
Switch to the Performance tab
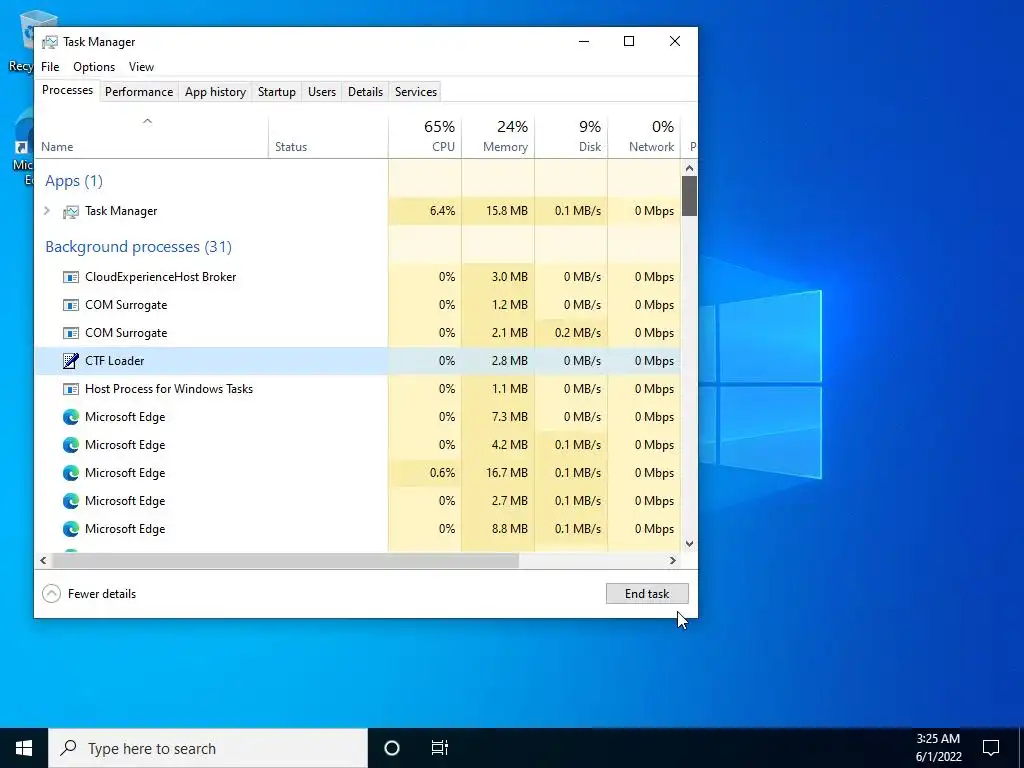(139, 92)
